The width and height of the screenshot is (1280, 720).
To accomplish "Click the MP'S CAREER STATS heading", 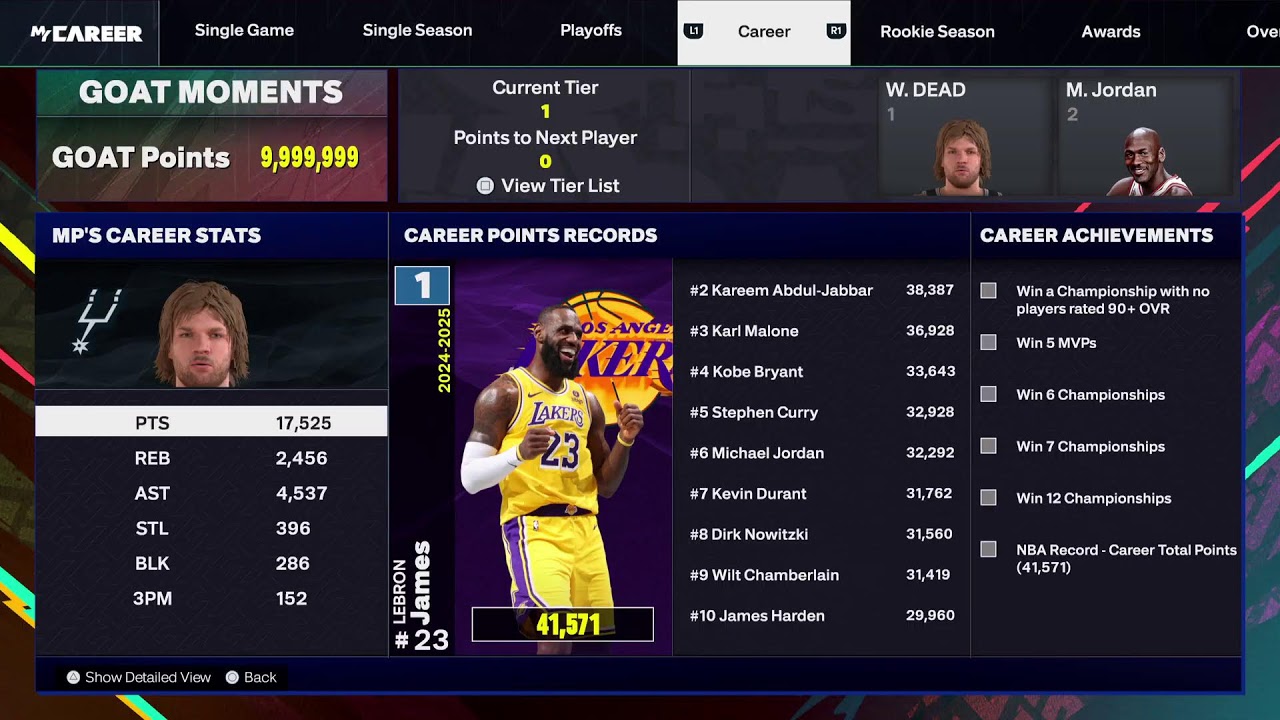I will [x=156, y=235].
